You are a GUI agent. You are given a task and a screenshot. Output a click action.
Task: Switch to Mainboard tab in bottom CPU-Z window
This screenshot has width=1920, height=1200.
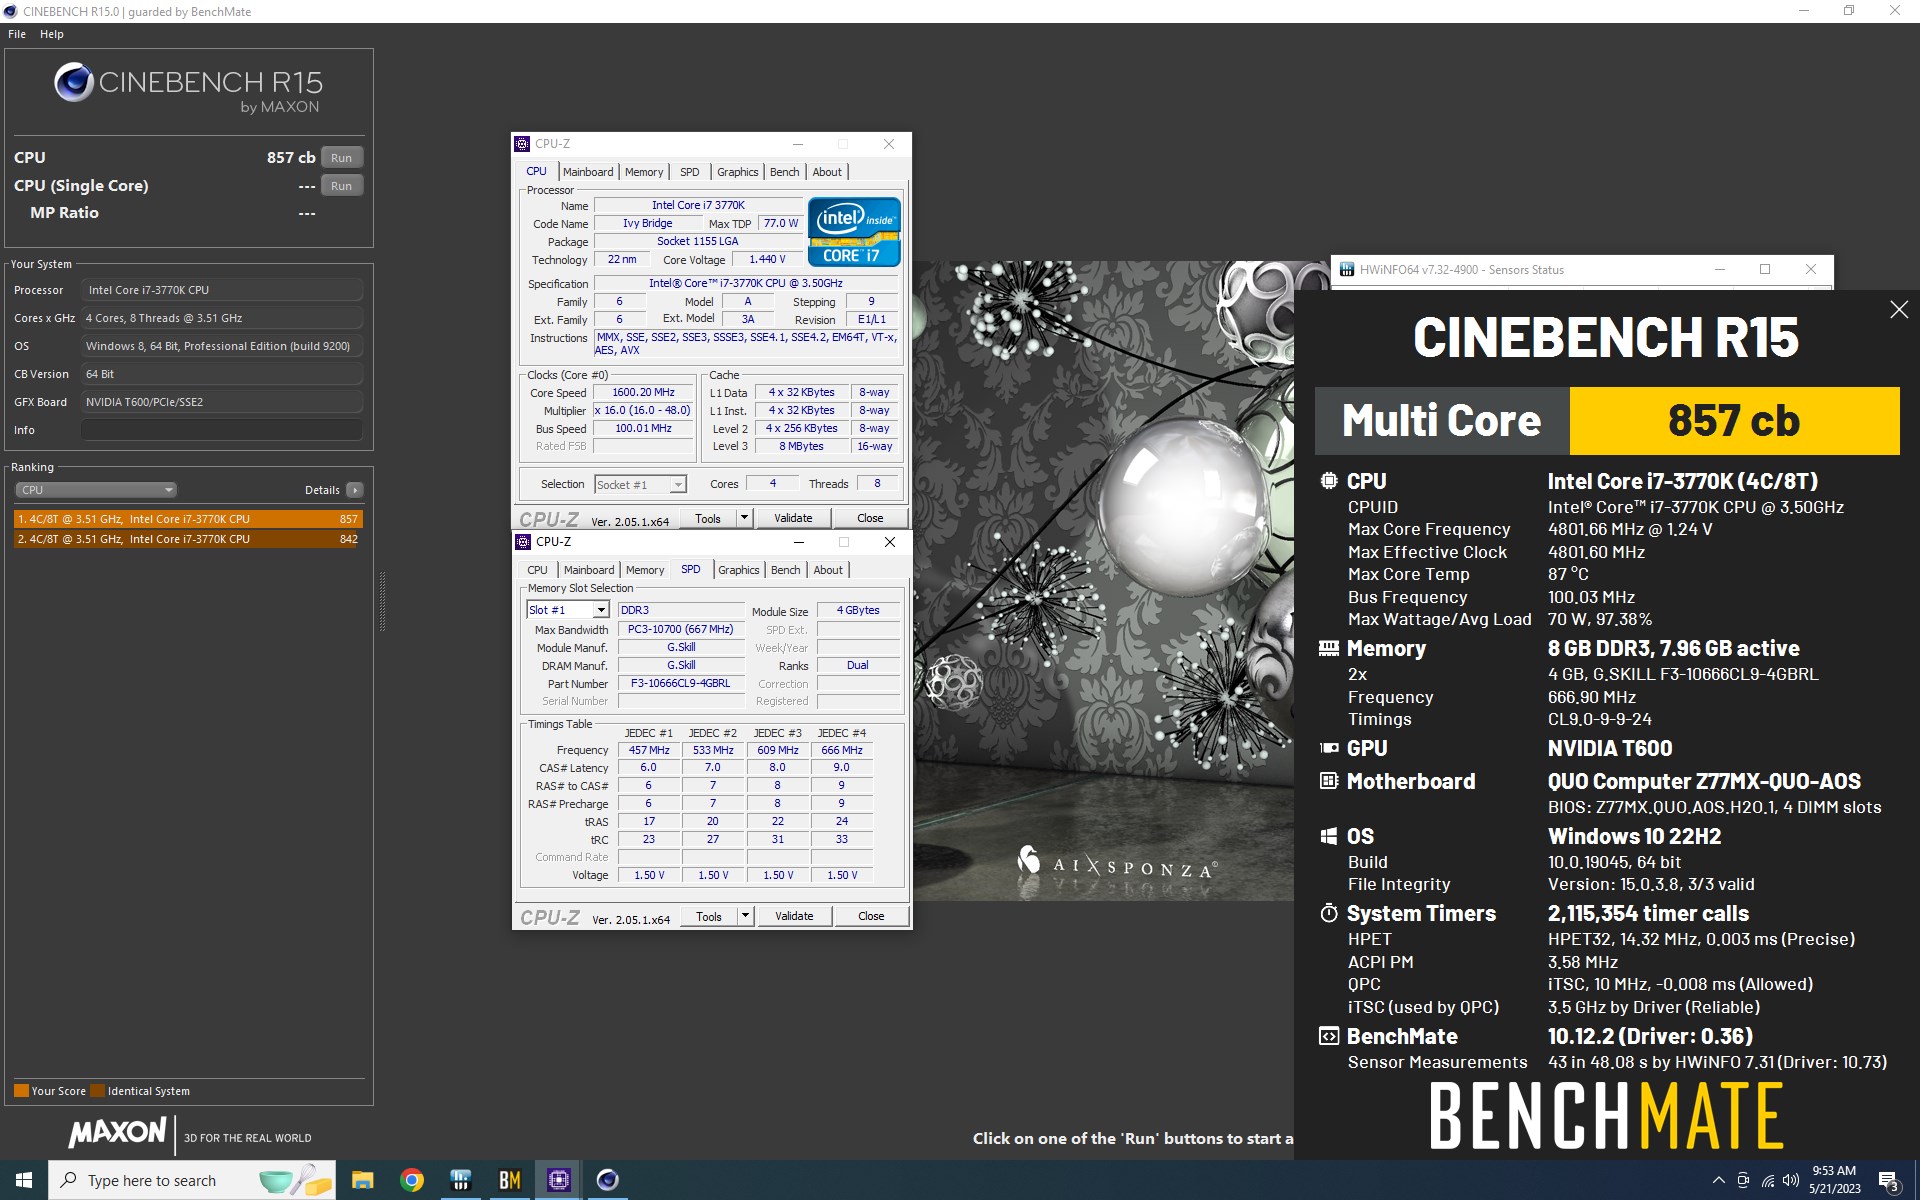tap(589, 570)
